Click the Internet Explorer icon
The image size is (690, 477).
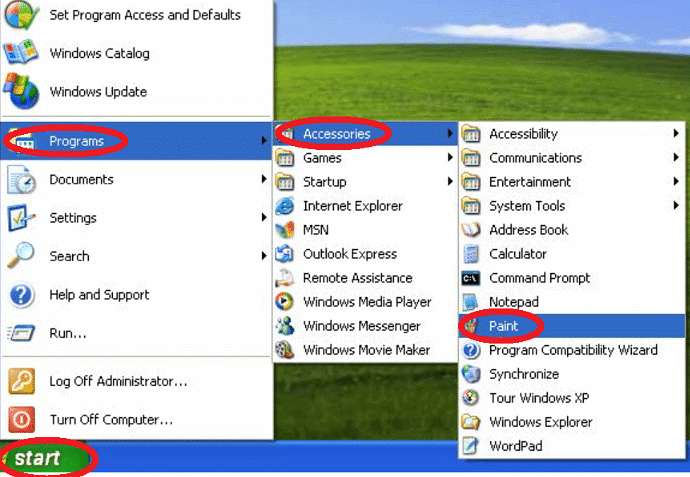[285, 206]
